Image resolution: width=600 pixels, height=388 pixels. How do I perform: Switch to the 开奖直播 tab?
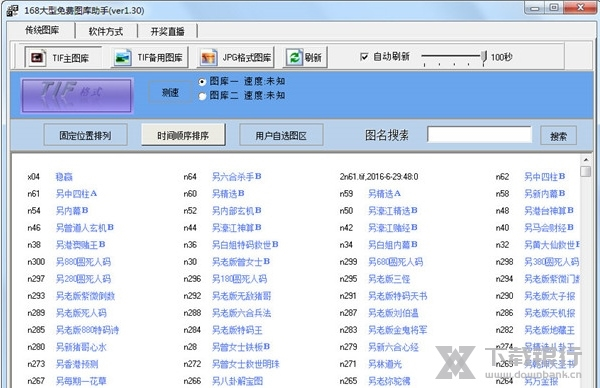(x=168, y=31)
